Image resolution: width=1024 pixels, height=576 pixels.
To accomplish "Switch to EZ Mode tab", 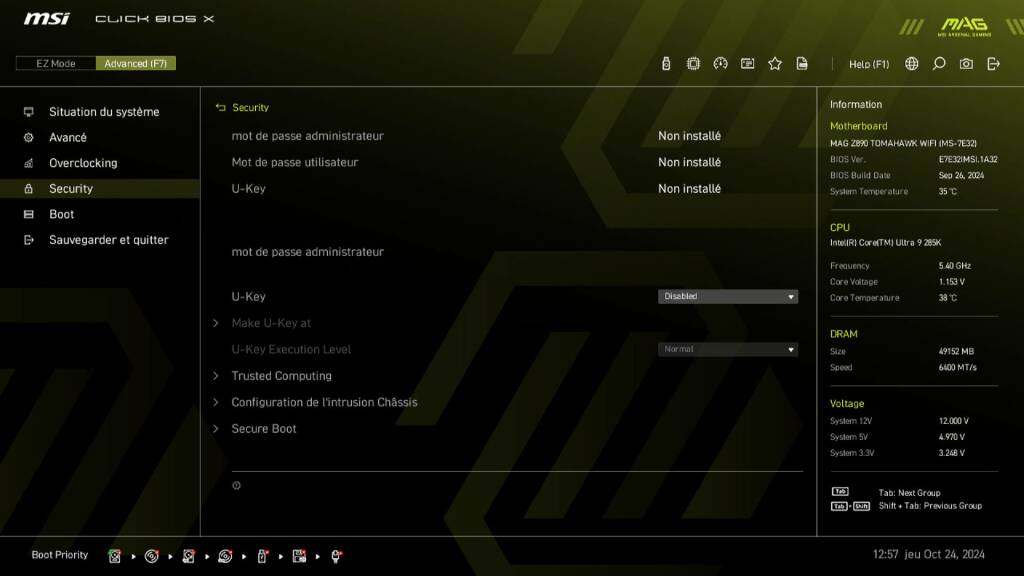I will point(55,62).
